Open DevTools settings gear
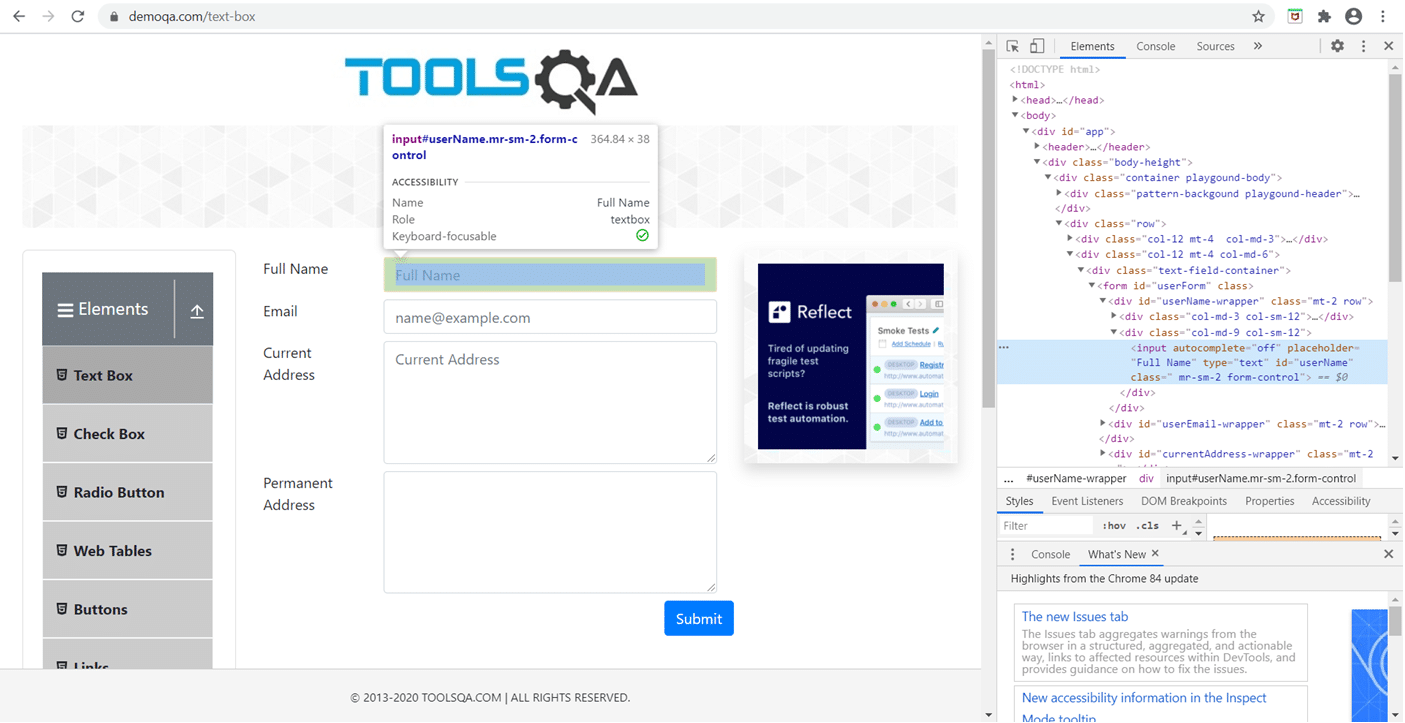Screen dimensions: 1405x723 pyautogui.click(x=1337, y=46)
